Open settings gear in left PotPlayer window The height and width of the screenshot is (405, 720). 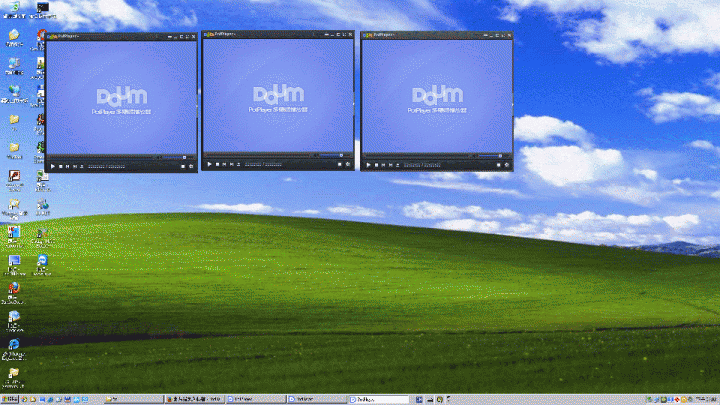pos(191,166)
